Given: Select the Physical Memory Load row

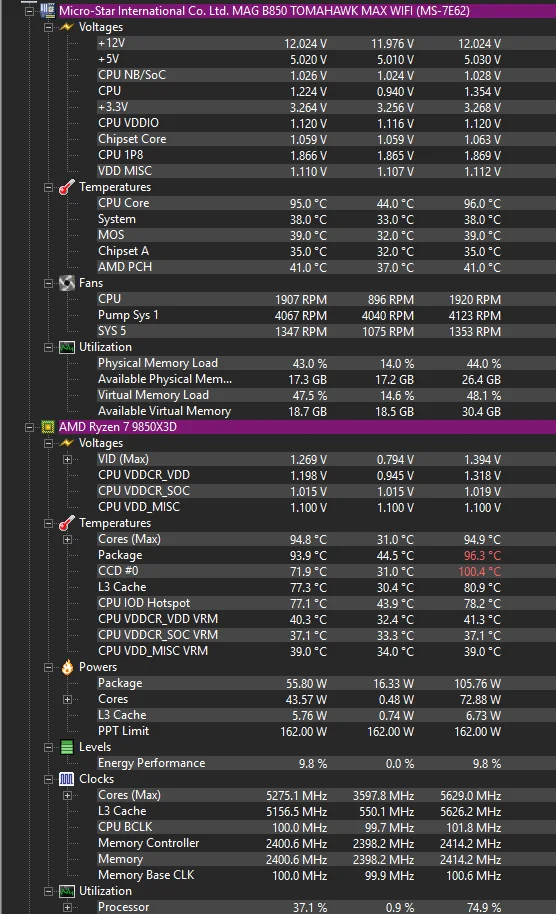Looking at the screenshot, I should 326,363.
